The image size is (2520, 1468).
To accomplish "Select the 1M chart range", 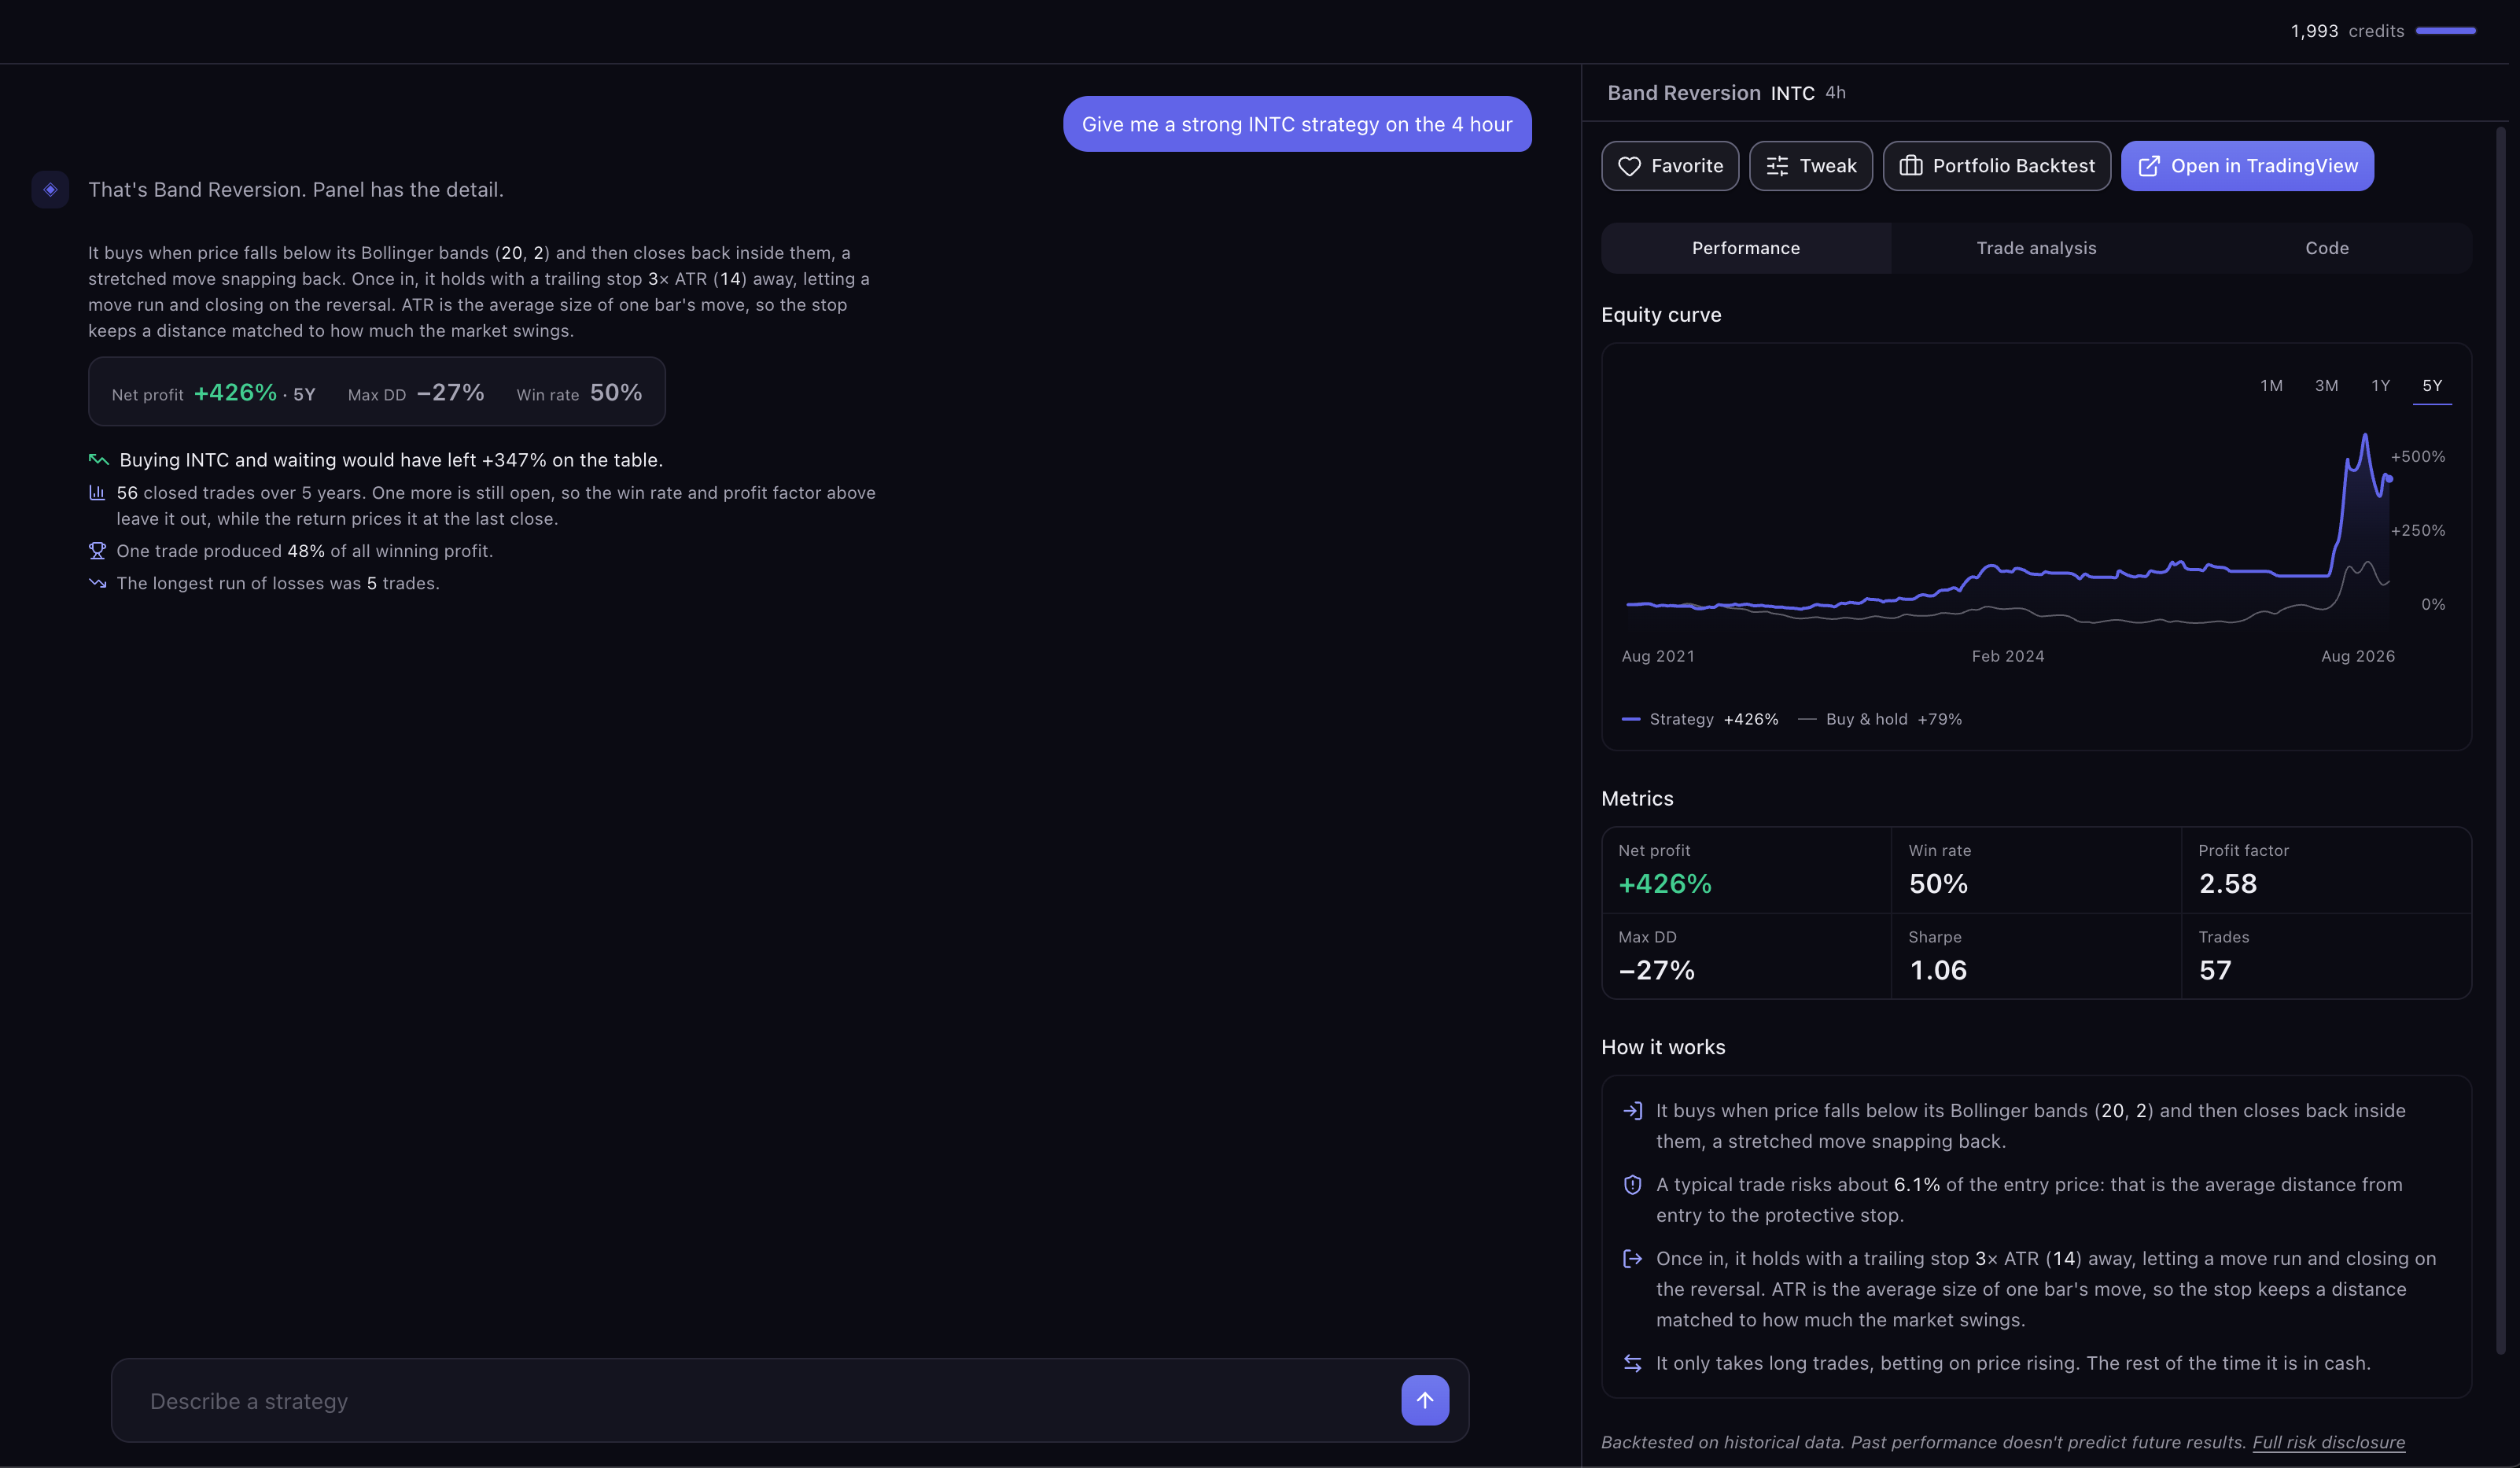I will coord(2271,386).
